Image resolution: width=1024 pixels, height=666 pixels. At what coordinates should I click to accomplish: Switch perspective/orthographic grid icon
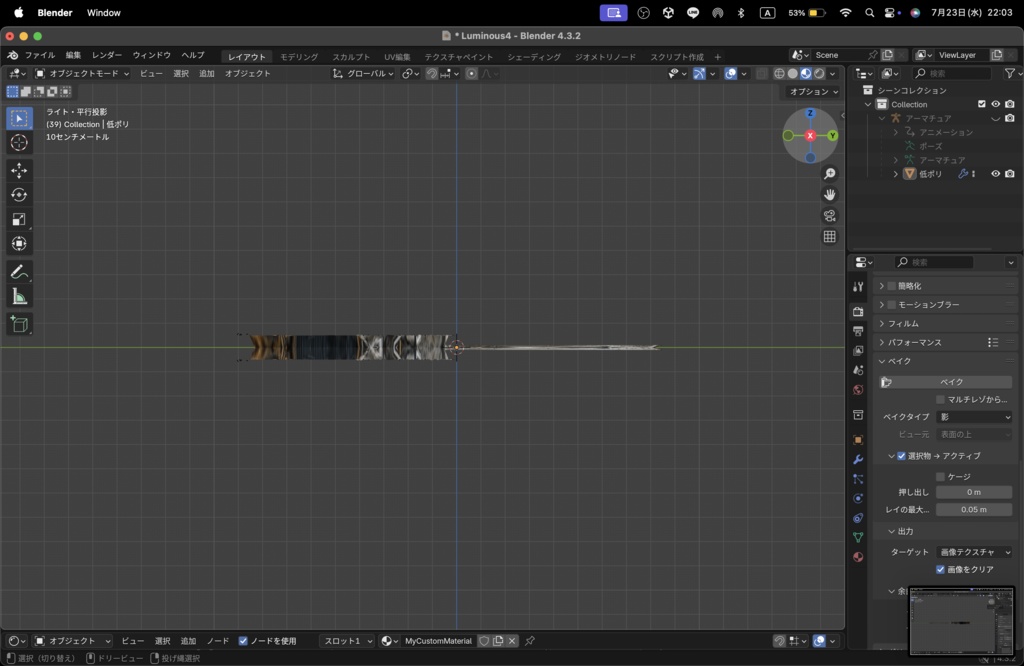829,236
